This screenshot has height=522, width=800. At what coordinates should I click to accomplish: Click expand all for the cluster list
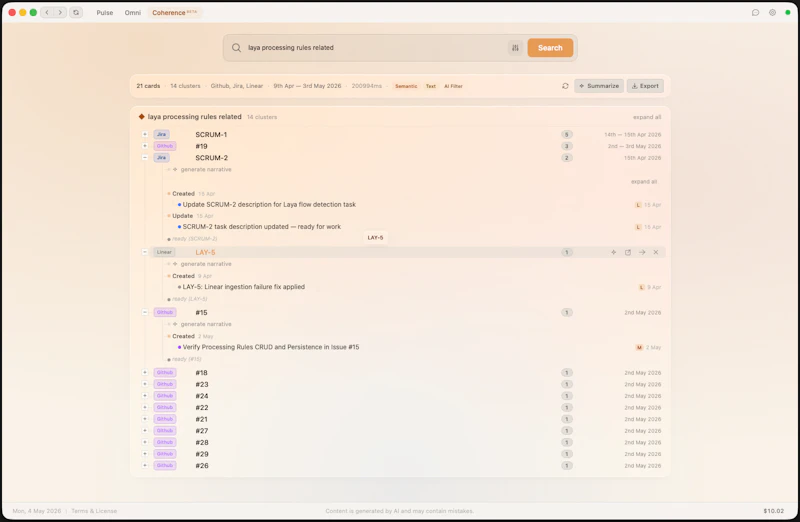pos(647,117)
